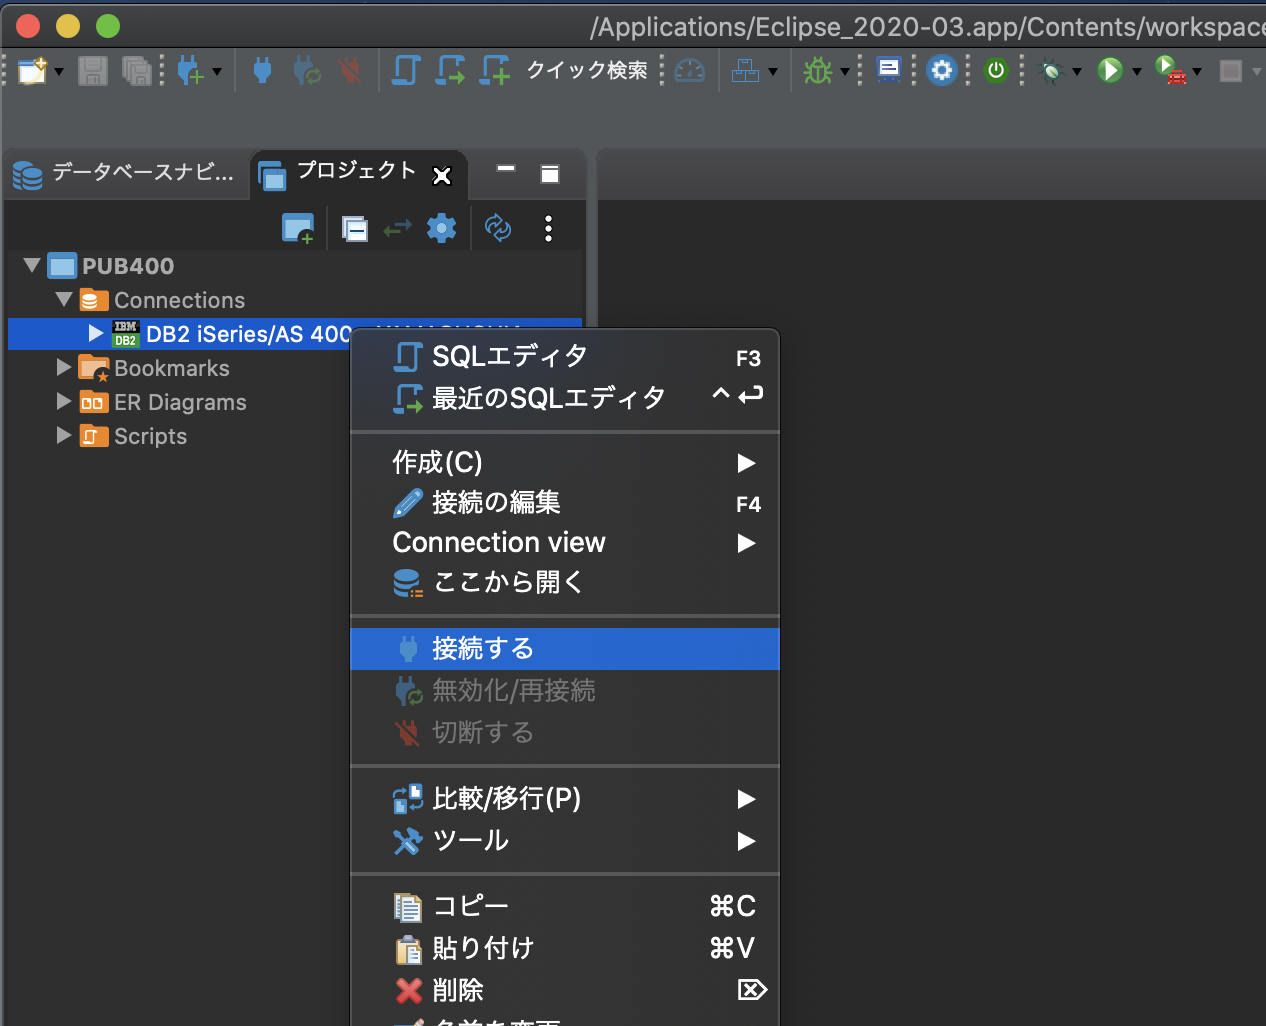Open the recent SQL editor toolbar icon
Screen dimensions: 1266x1026
[x=449, y=70]
